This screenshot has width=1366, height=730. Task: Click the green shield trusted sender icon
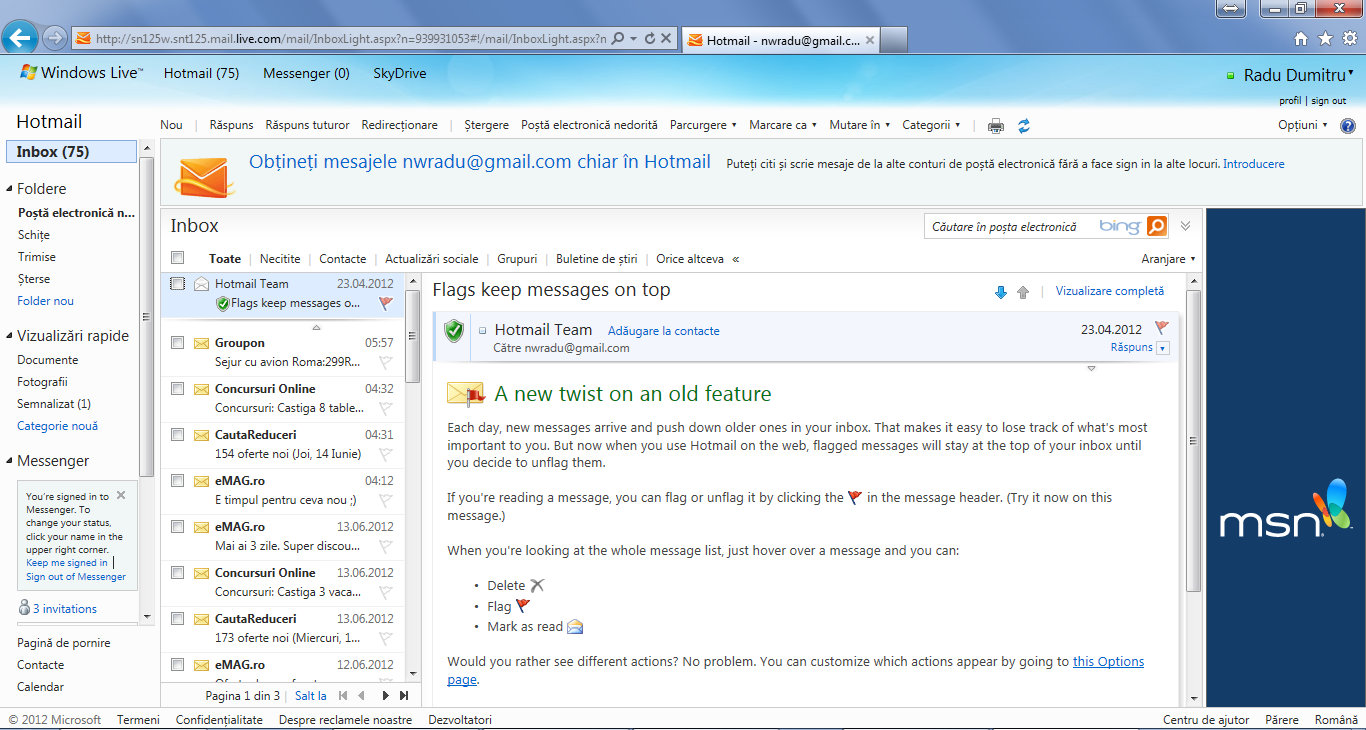pyautogui.click(x=455, y=331)
